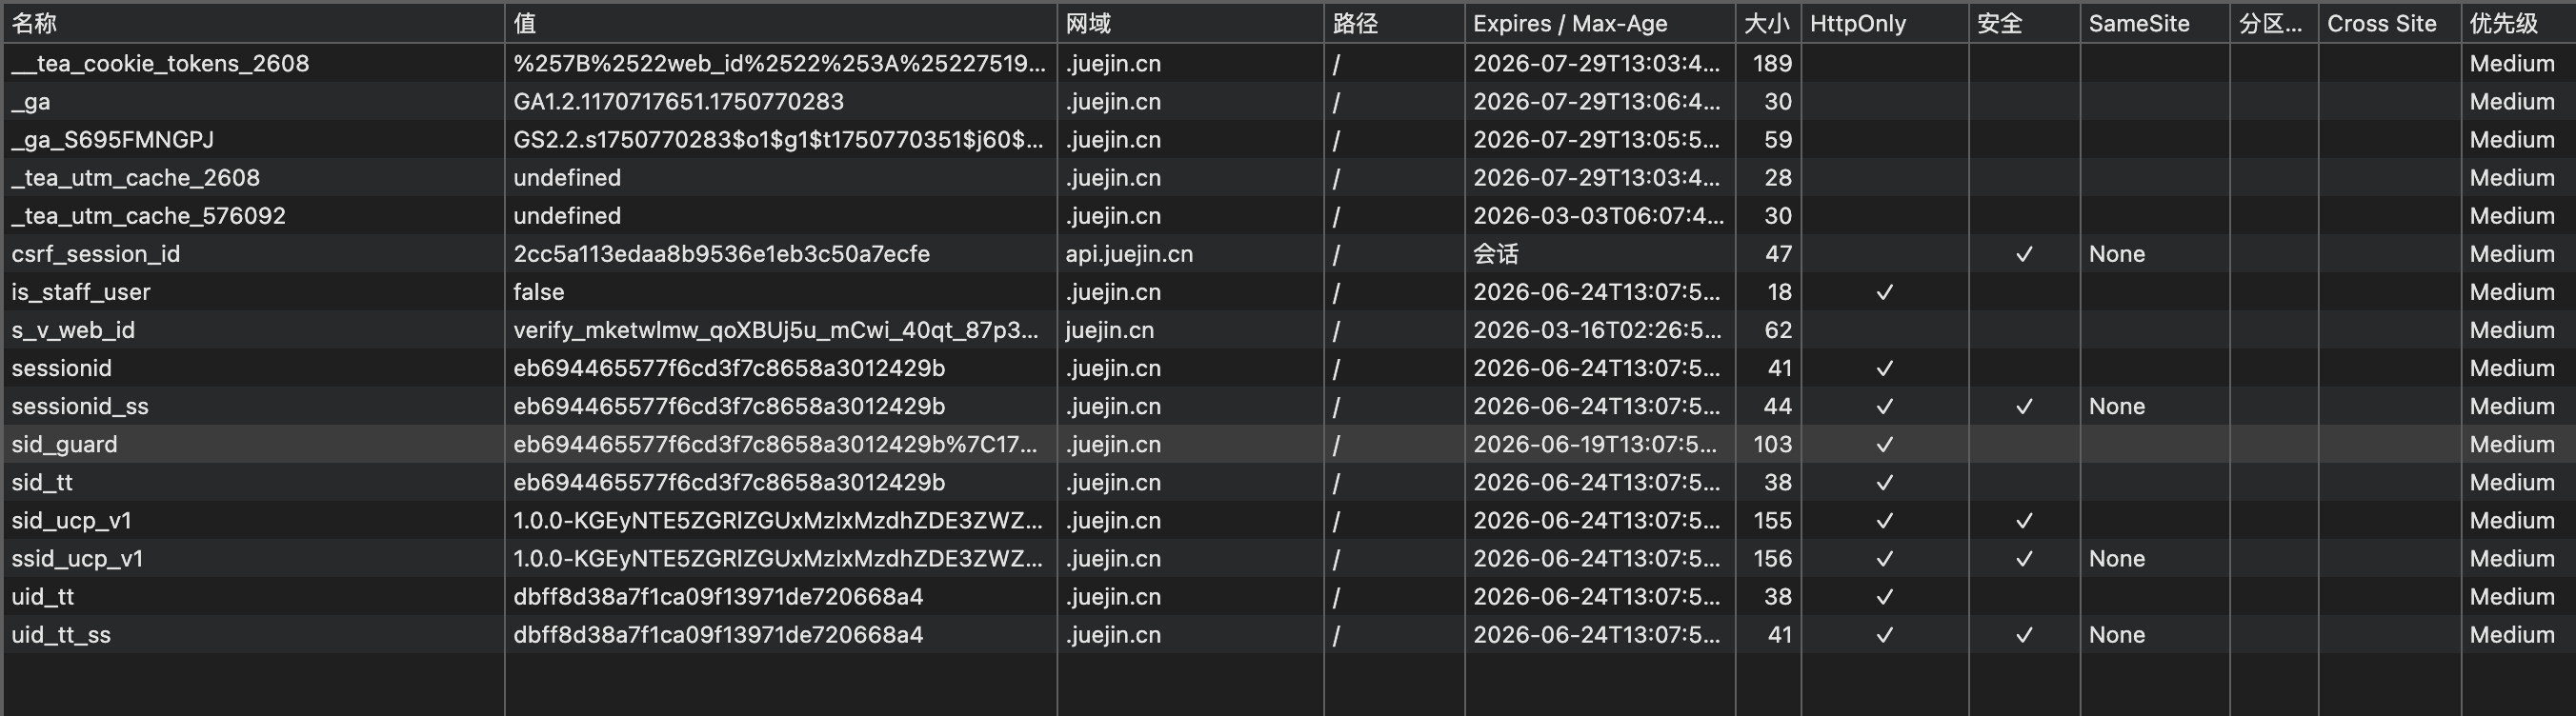Select the csrf_session_id cookie name
Viewport: 2576px width, 716px height.
(x=96, y=254)
